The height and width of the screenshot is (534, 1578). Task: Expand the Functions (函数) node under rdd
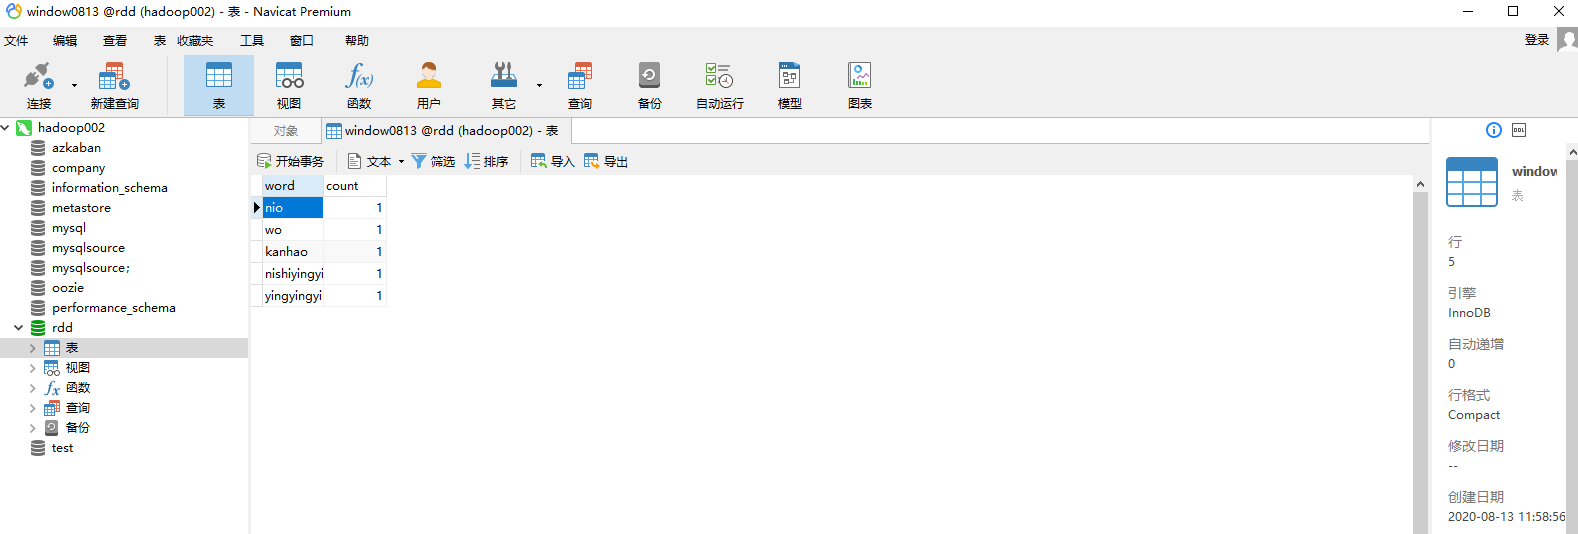click(x=33, y=388)
